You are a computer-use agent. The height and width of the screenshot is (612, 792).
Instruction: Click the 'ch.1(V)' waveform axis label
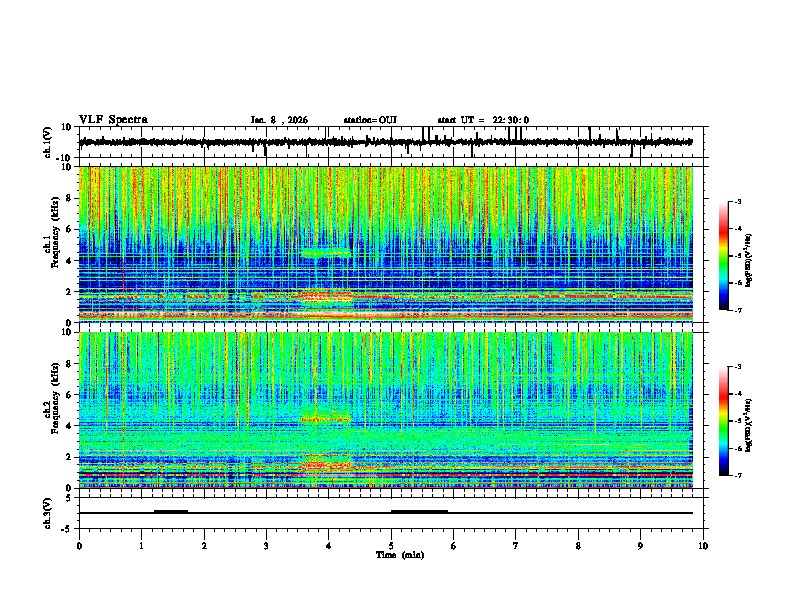click(48, 142)
